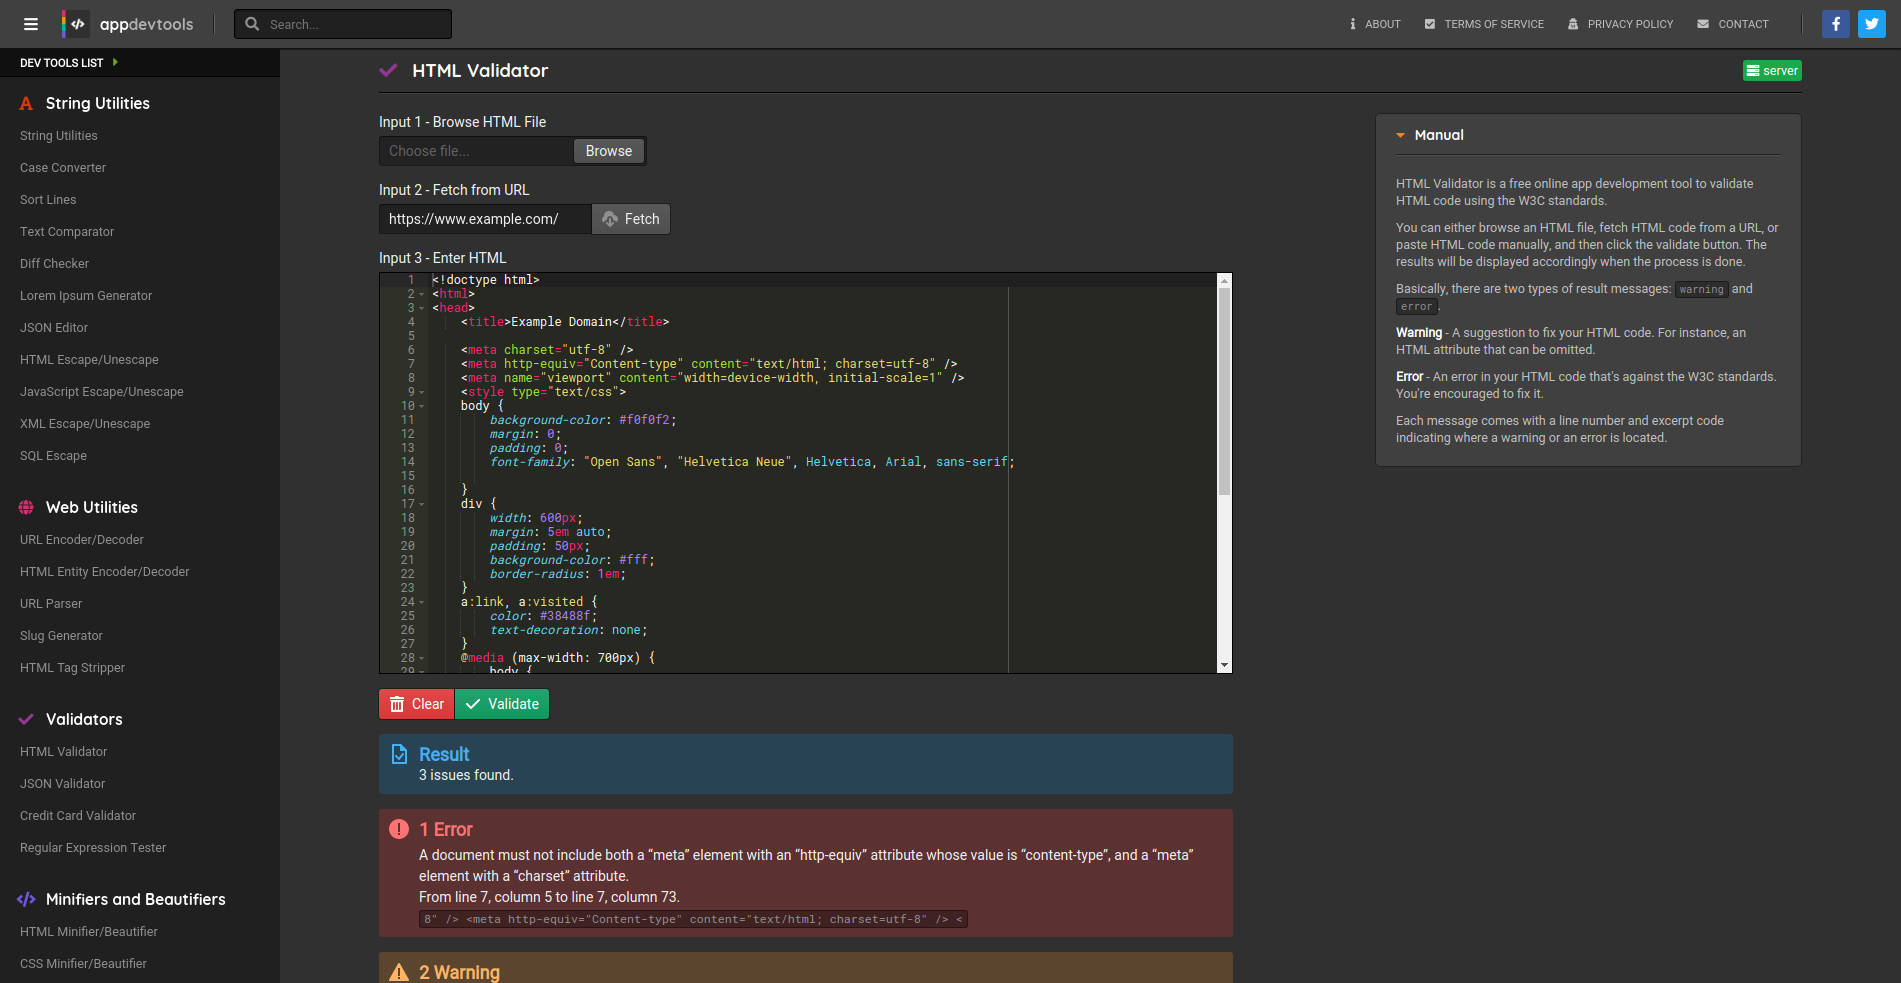Click the hamburger menu icon
The image size is (1901, 983).
(x=31, y=24)
